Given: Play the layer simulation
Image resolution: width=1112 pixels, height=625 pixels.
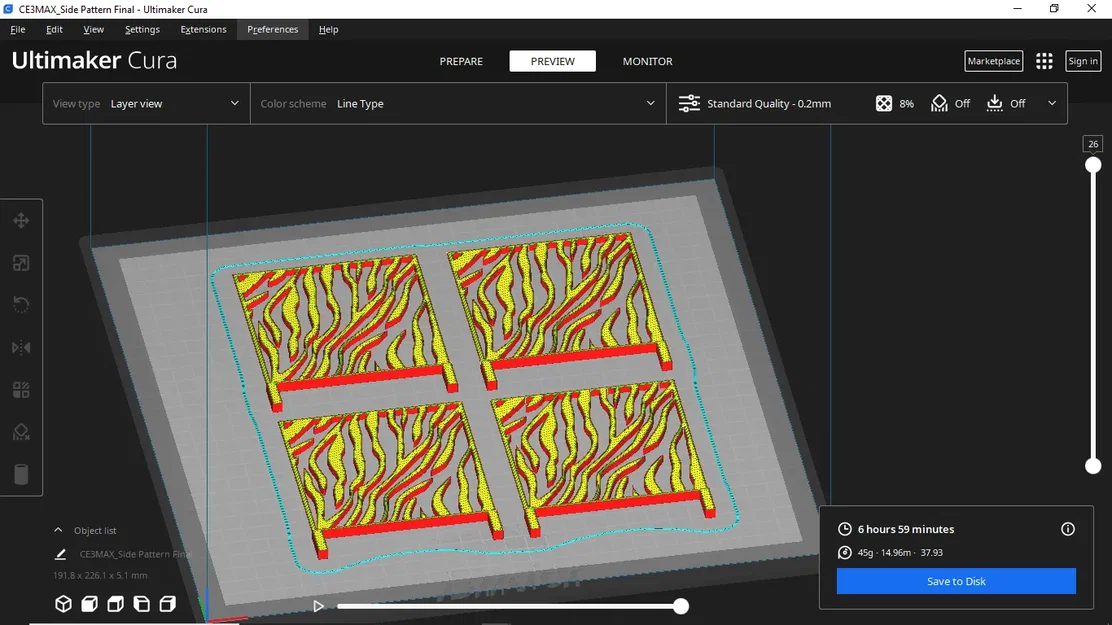Looking at the screenshot, I should point(318,606).
